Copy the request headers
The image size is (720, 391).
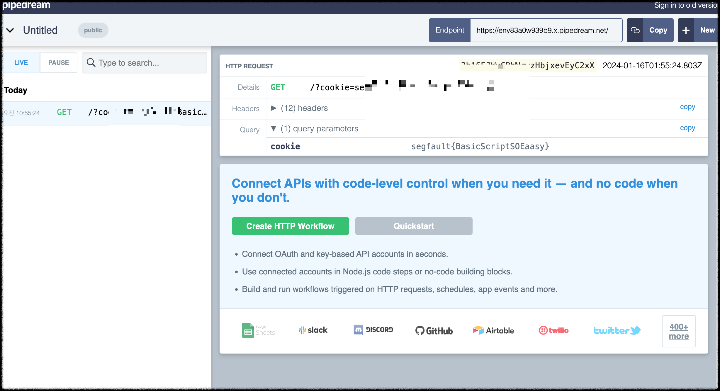[687, 107]
